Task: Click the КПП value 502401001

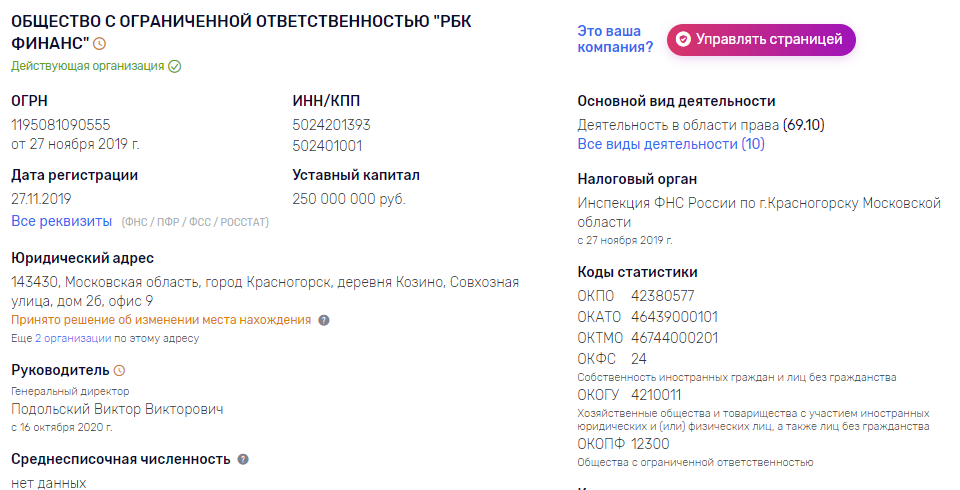Action: click(x=327, y=144)
